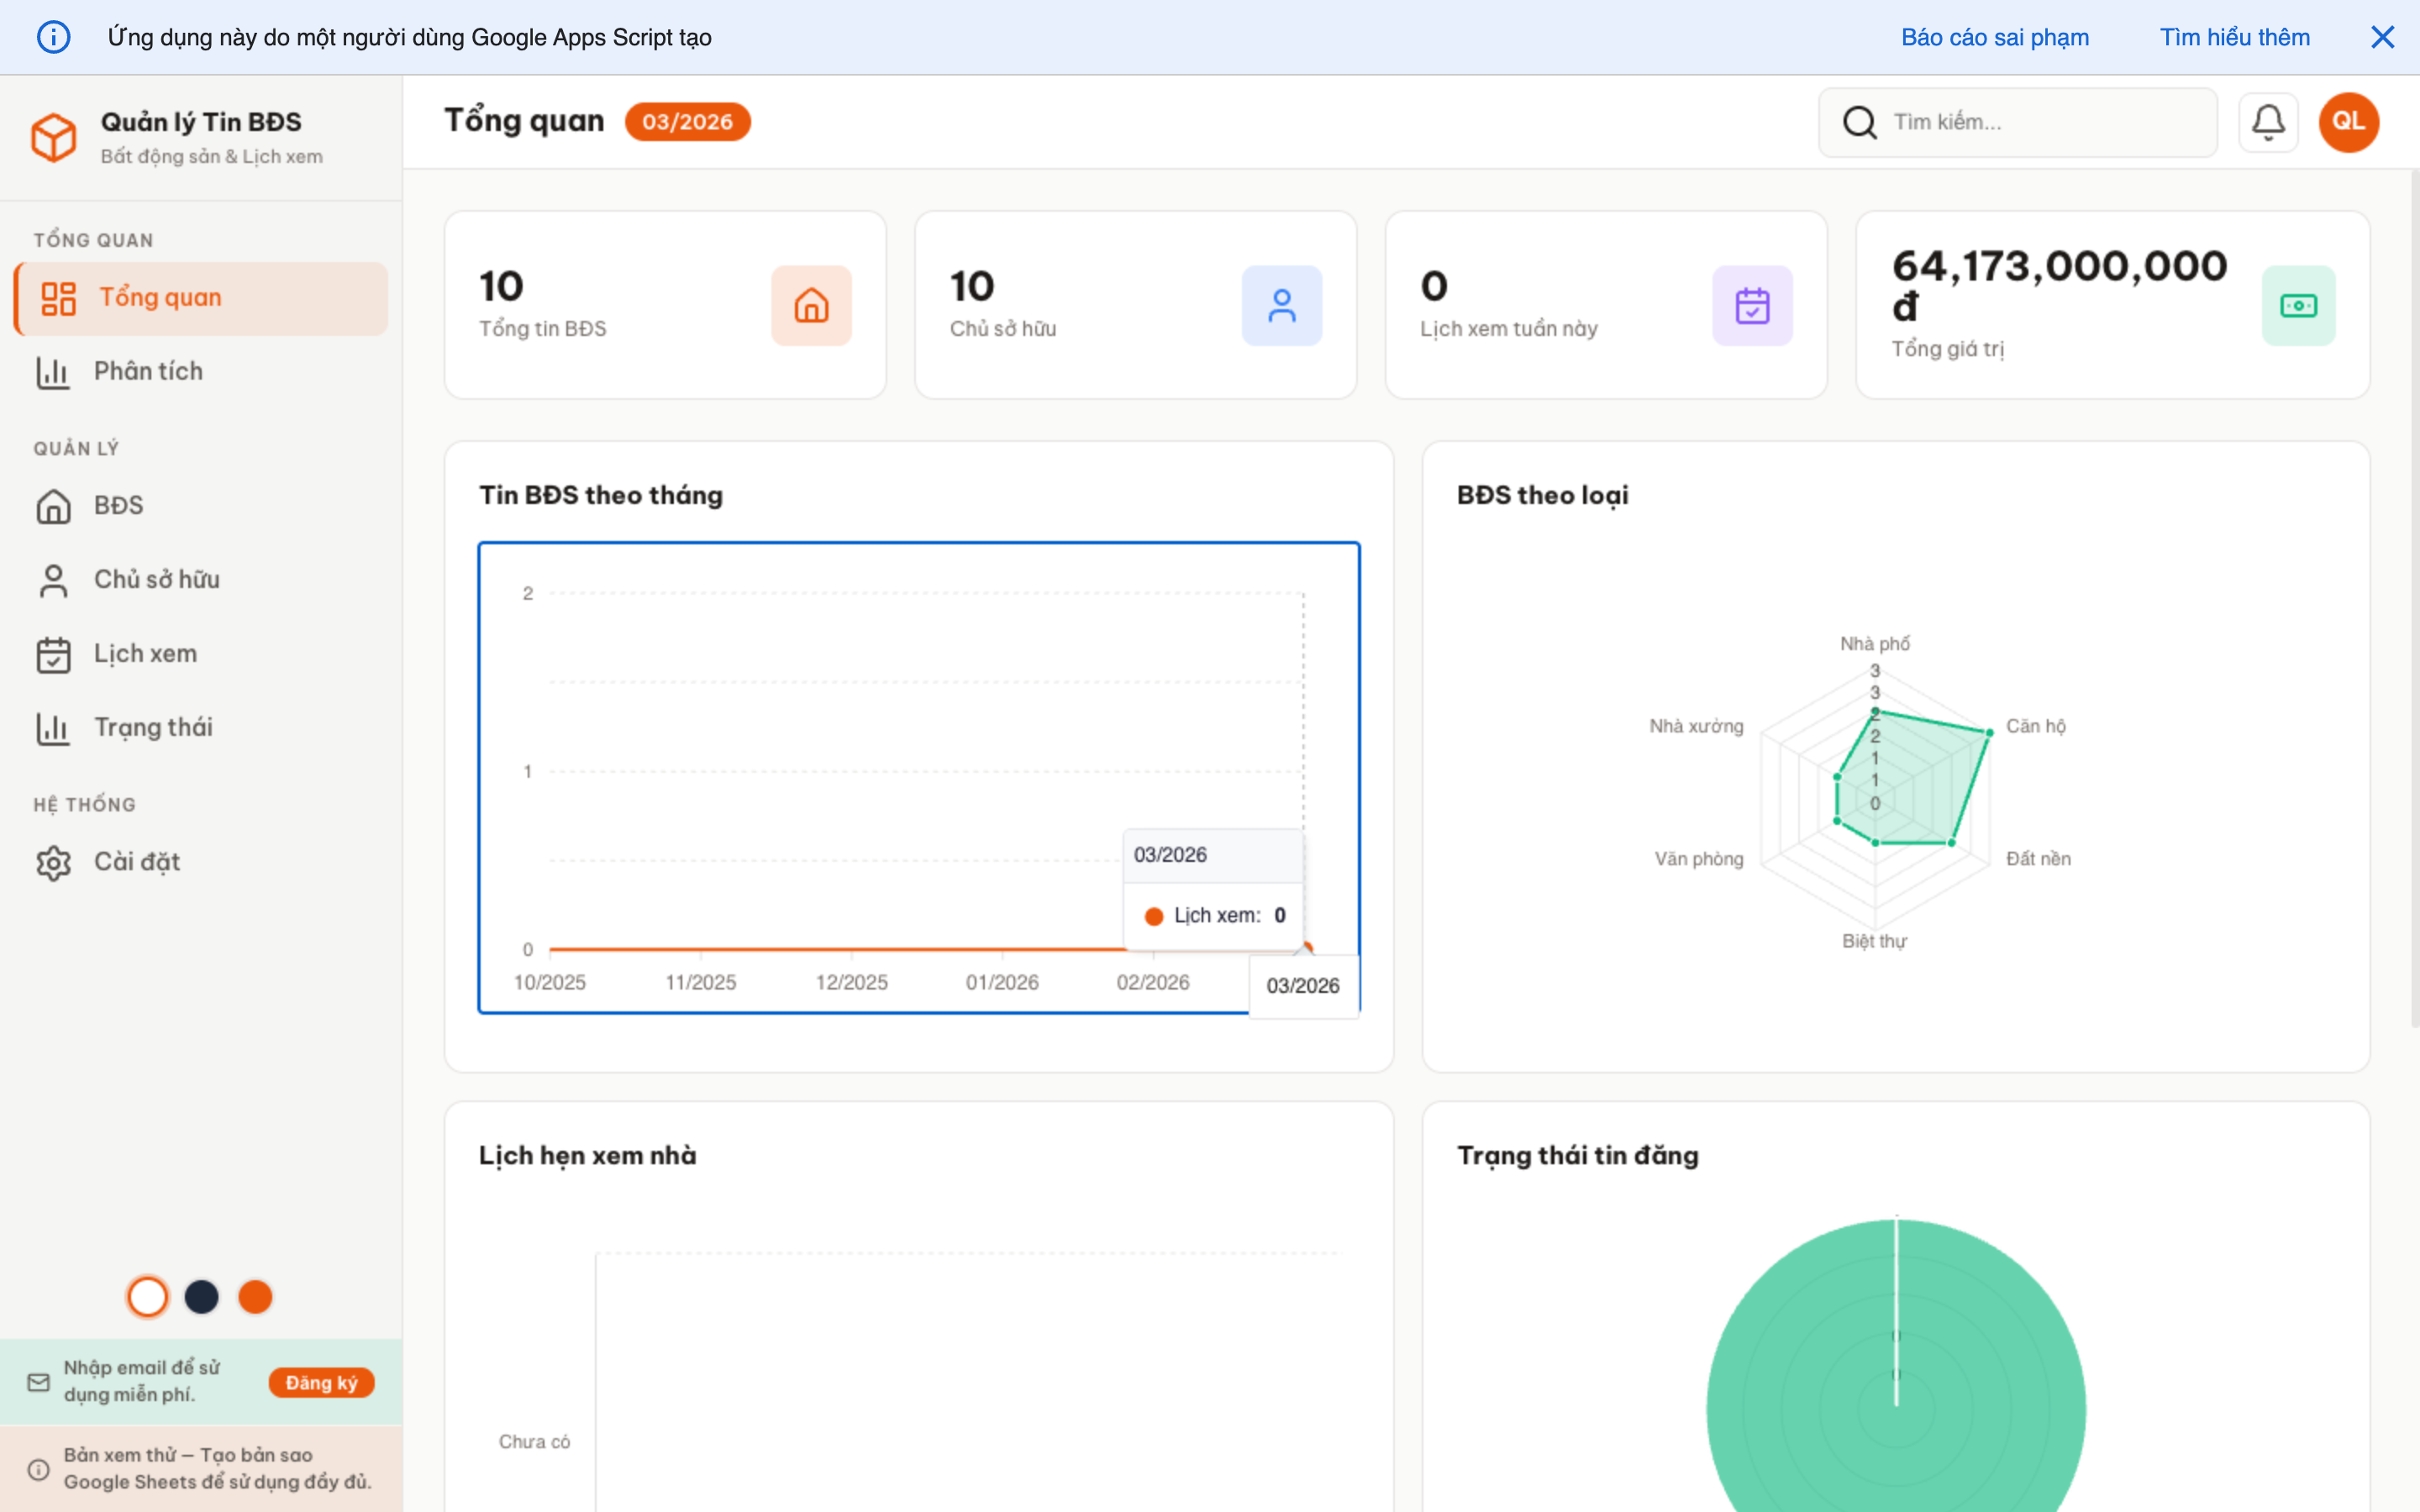Screen dimensions: 2420x1512
Task: Click the Trạng thái bar chart icon
Action: 53,727
